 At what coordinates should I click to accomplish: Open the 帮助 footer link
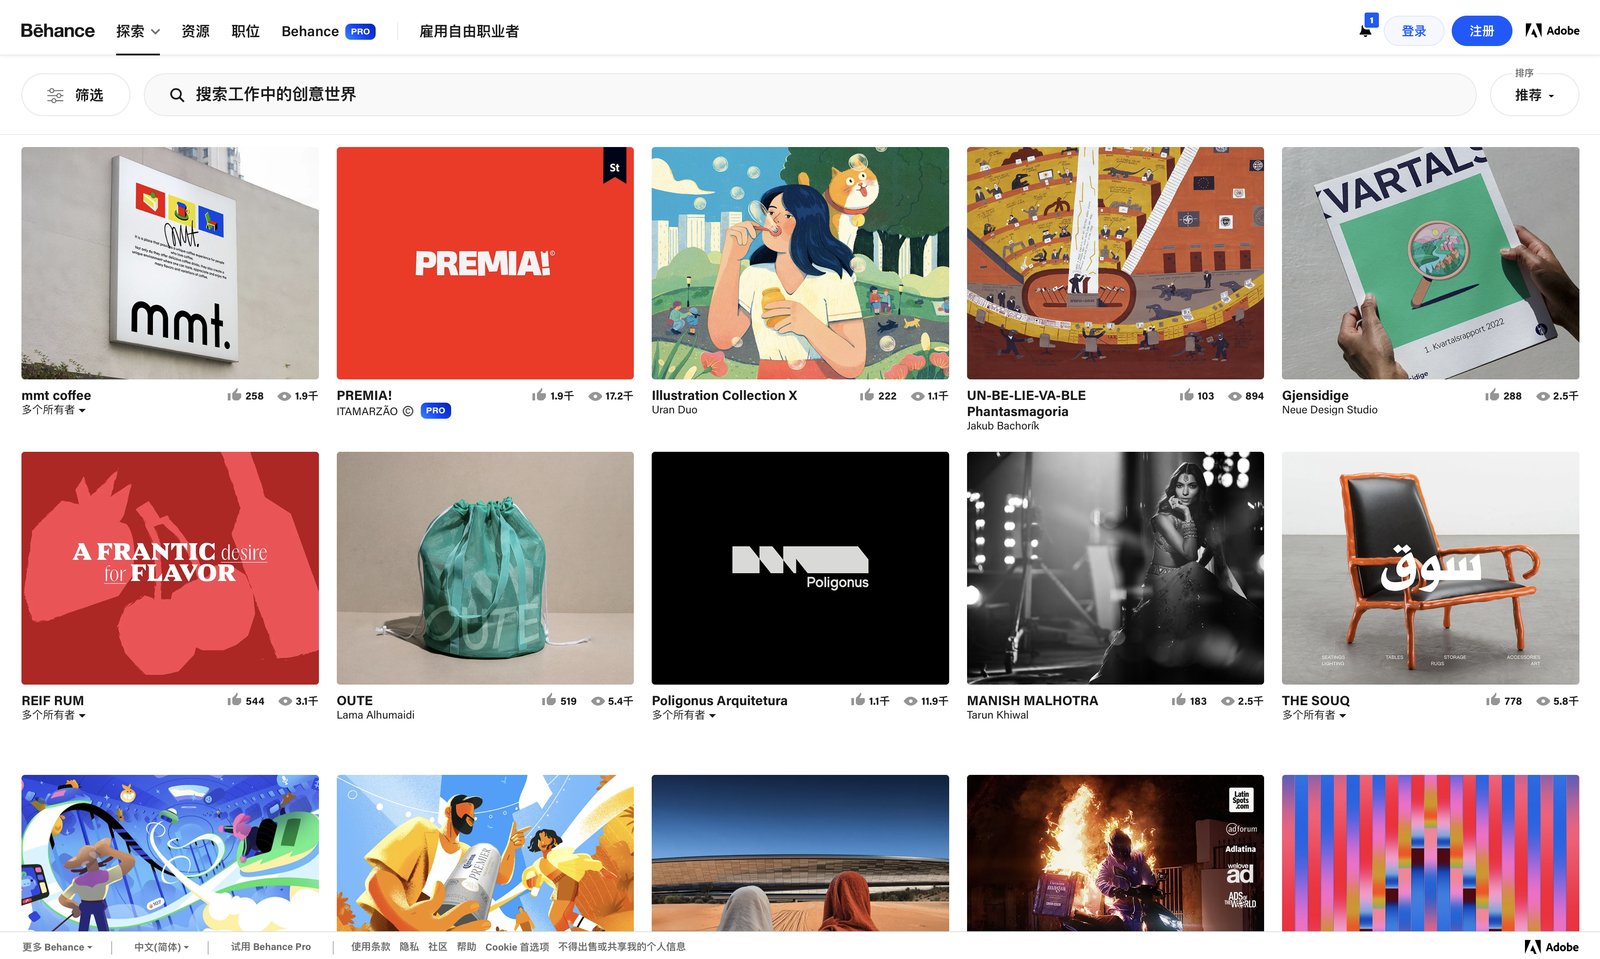pyautogui.click(x=467, y=947)
